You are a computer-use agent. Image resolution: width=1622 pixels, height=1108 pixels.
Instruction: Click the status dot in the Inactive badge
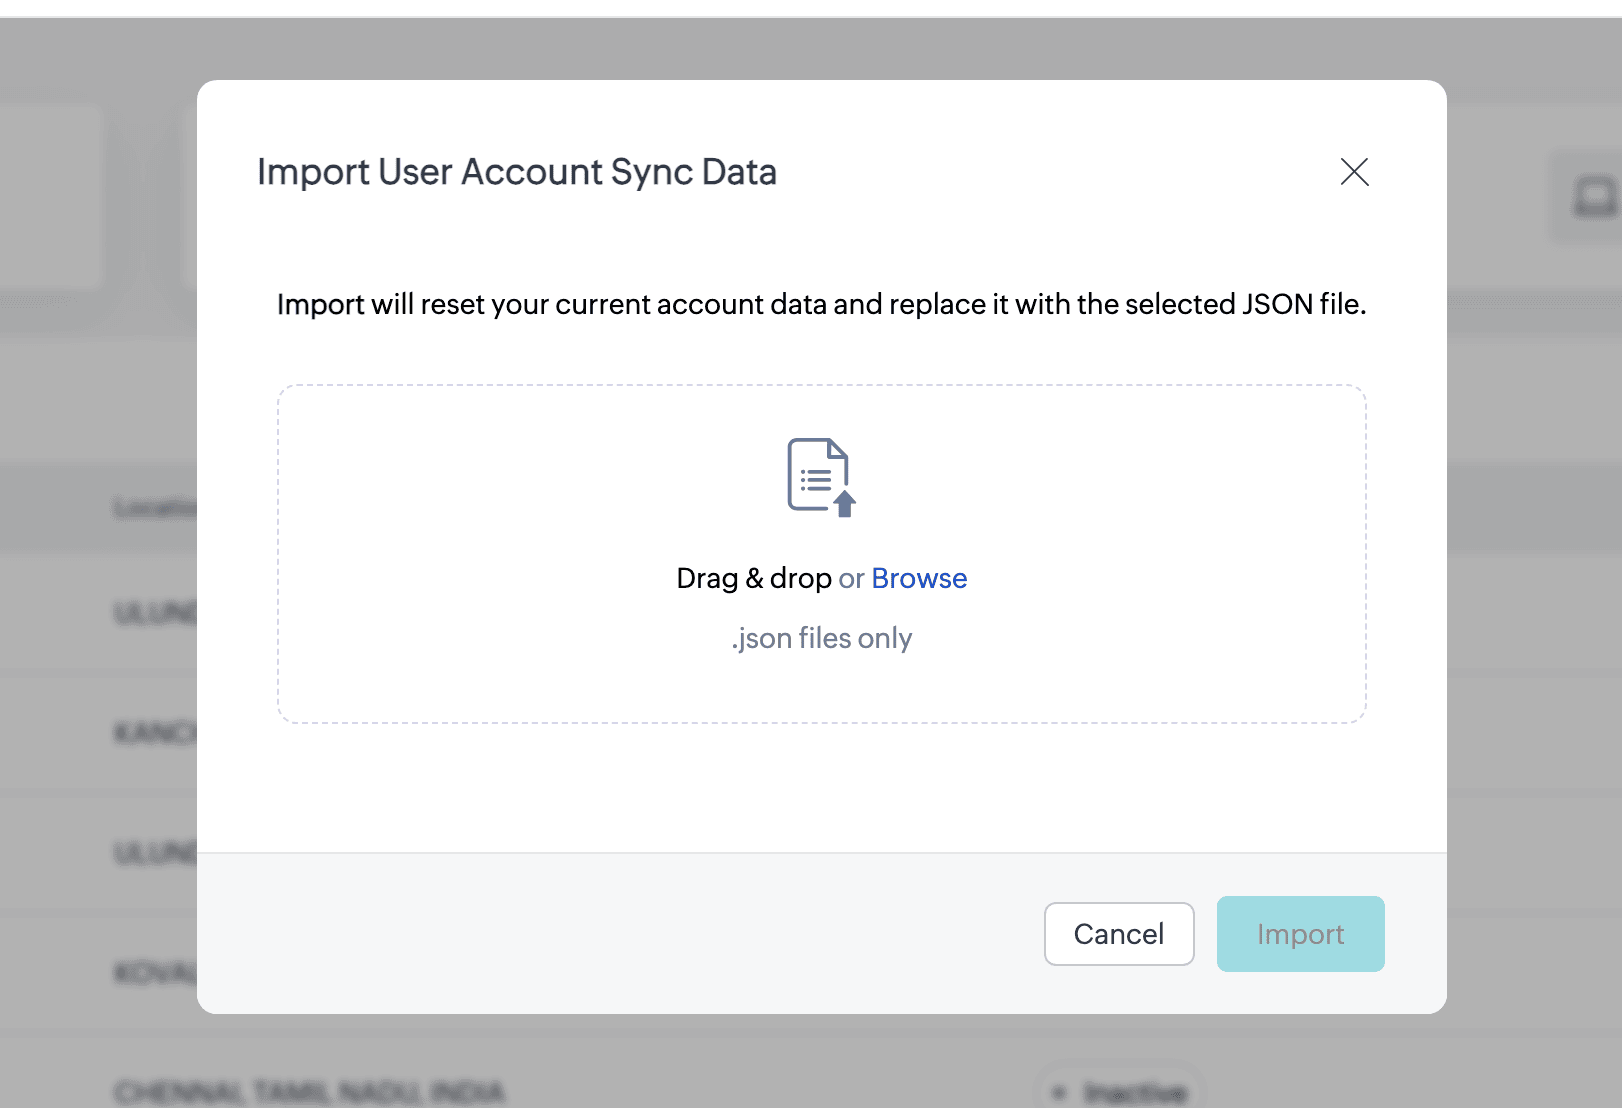(1059, 1092)
